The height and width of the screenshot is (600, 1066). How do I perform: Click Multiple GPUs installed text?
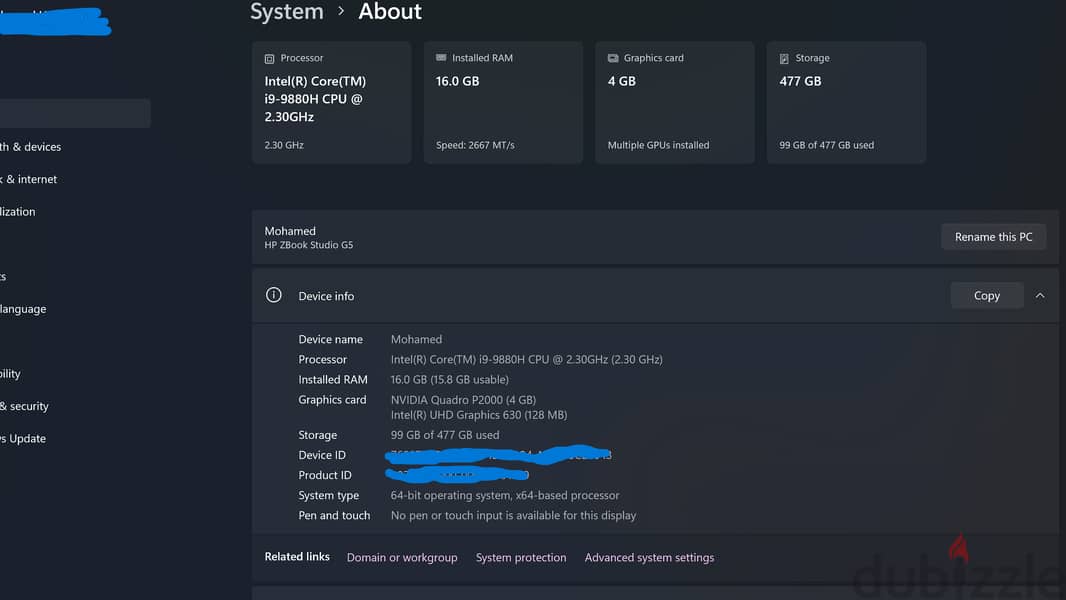tap(658, 145)
